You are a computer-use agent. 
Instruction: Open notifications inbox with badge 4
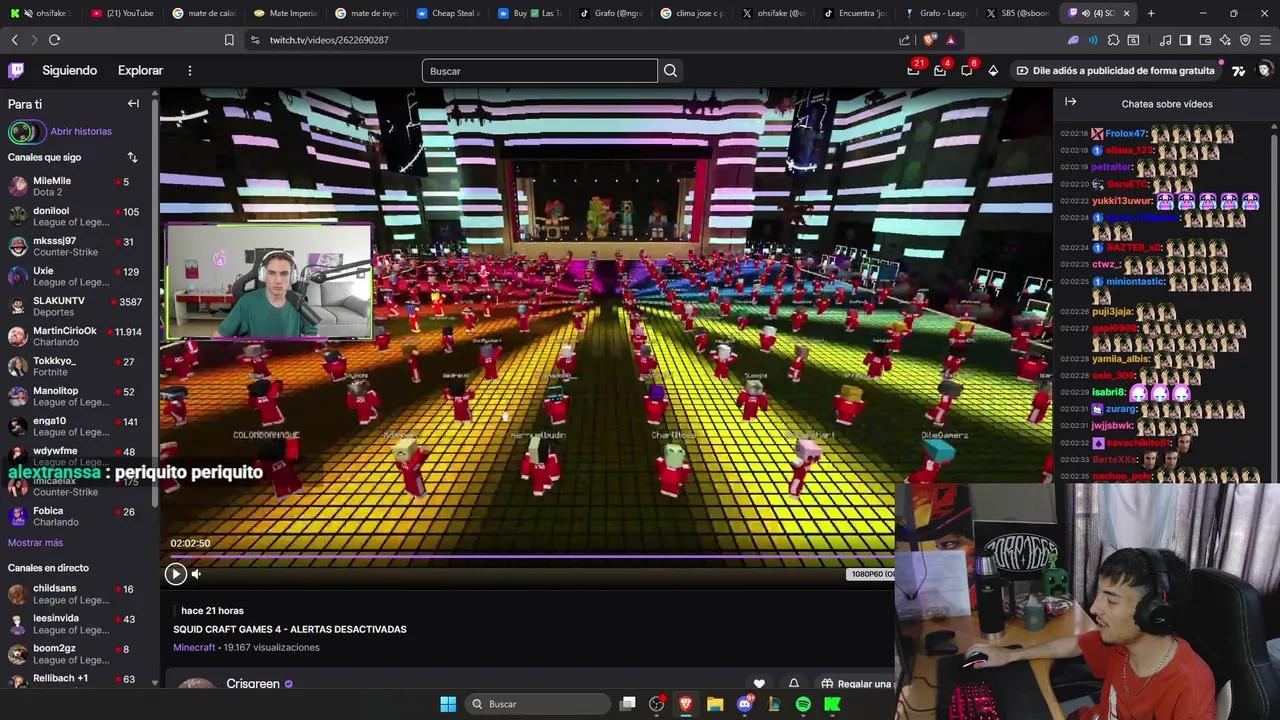940,70
